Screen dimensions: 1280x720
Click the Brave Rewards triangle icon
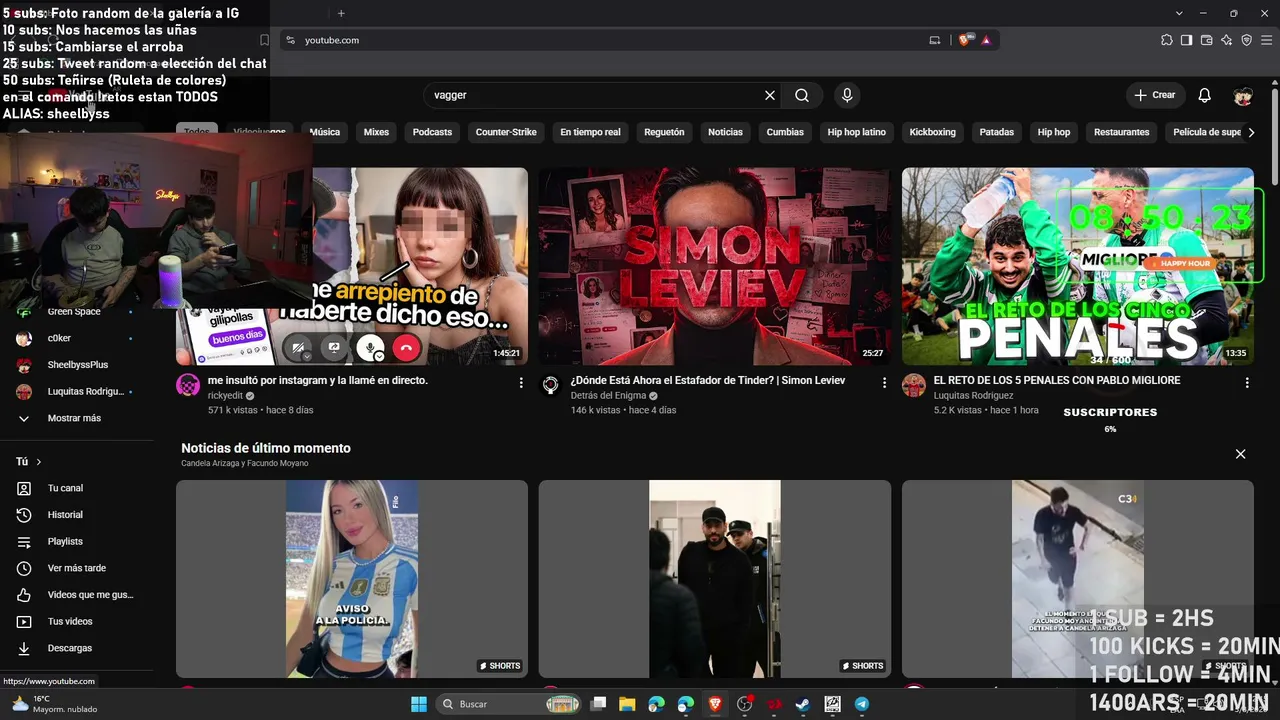pyautogui.click(x=986, y=40)
